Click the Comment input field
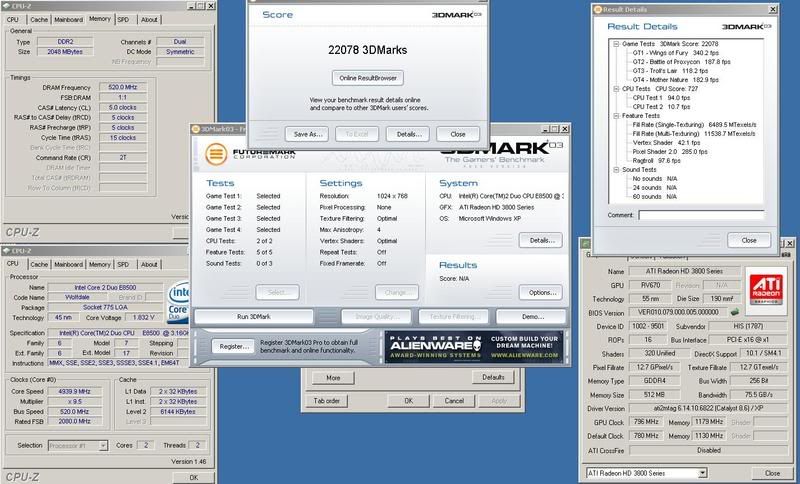The width and height of the screenshot is (800, 484). point(701,215)
